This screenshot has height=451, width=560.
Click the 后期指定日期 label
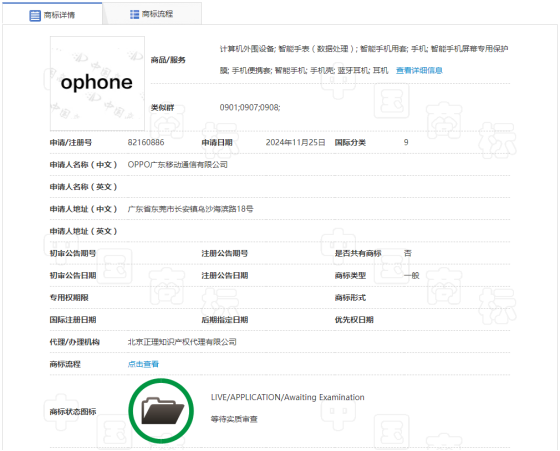225,320
